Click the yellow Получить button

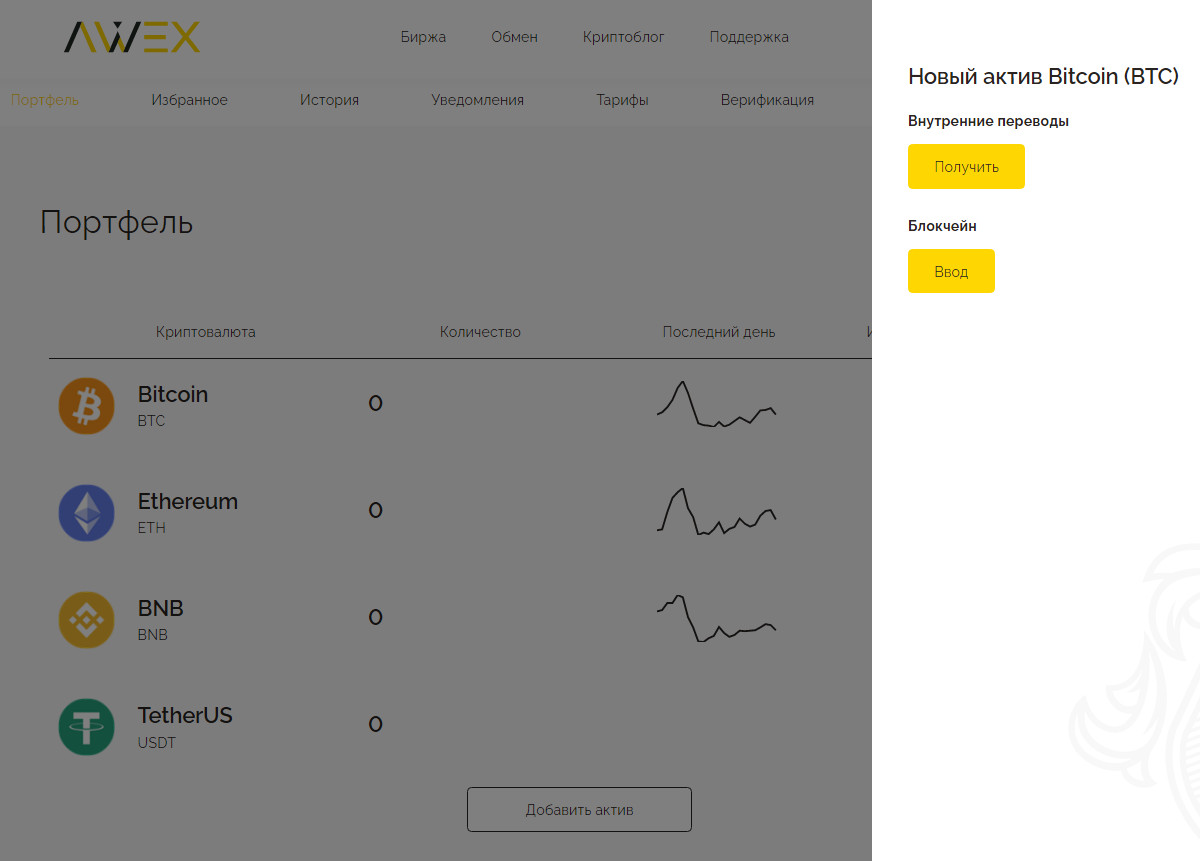(x=966, y=167)
